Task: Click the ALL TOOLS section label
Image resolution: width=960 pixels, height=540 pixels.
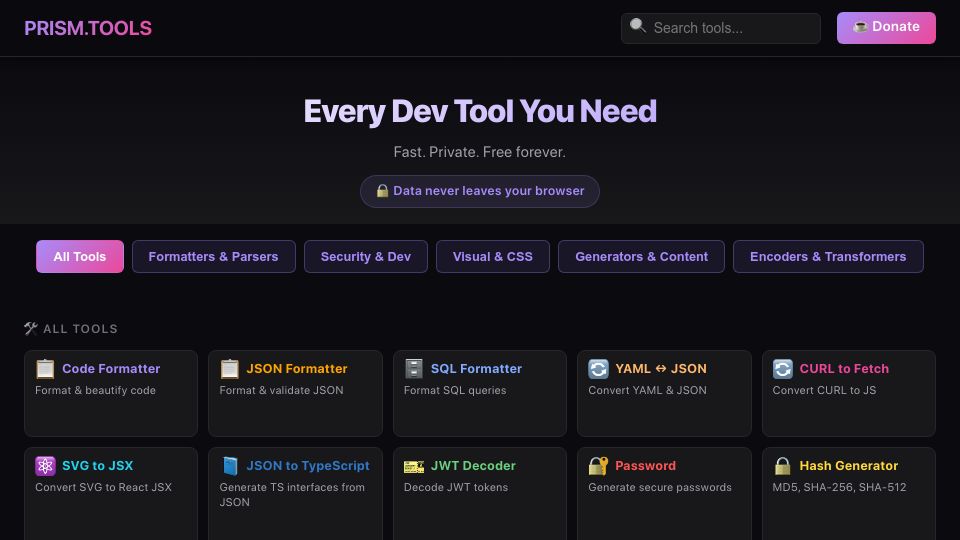Action: [x=80, y=329]
